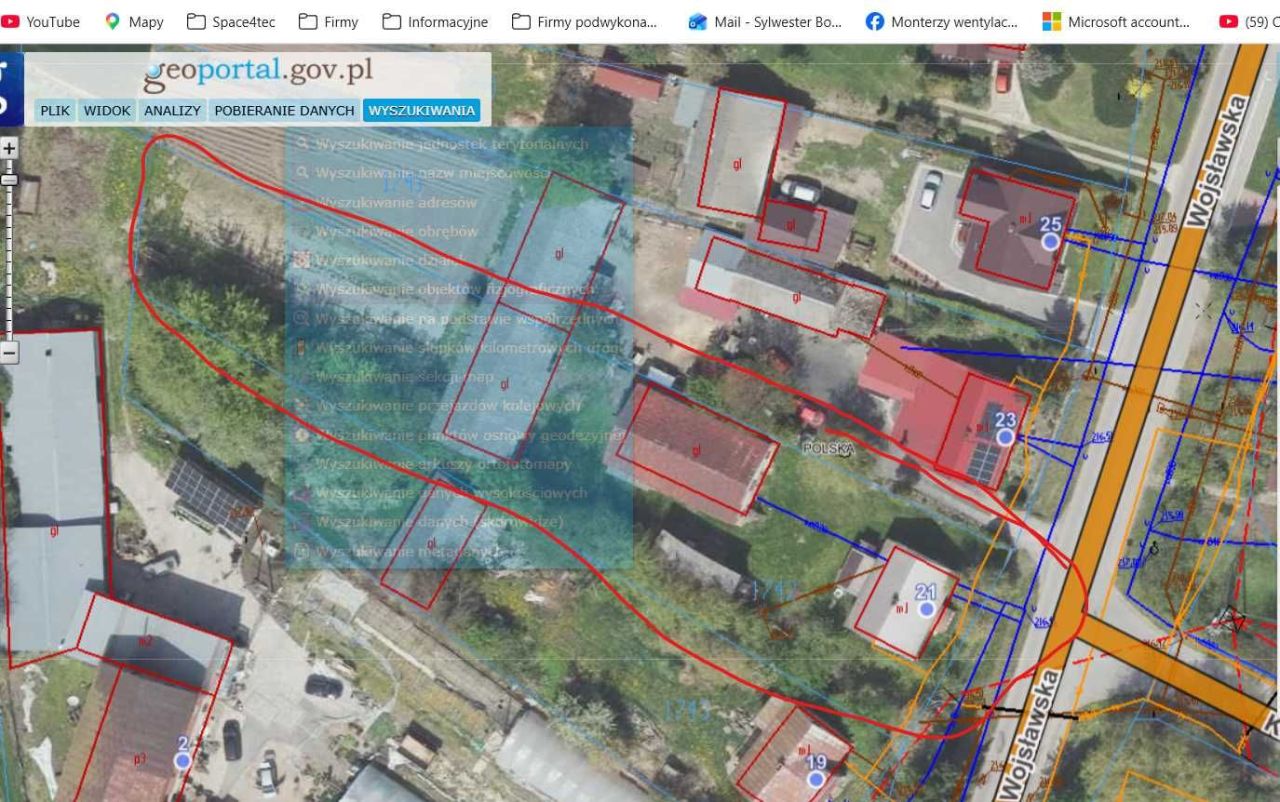Viewport: 1280px width, 802px height.
Task: Open the Firmy bookmarks folder
Action: (x=329, y=21)
